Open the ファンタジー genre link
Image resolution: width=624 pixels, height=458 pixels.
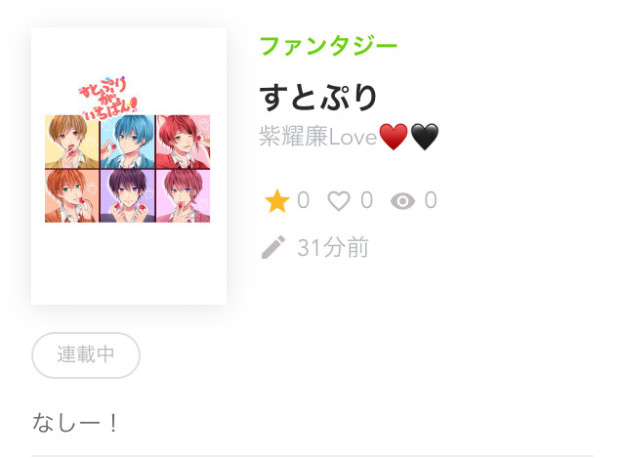pos(328,46)
